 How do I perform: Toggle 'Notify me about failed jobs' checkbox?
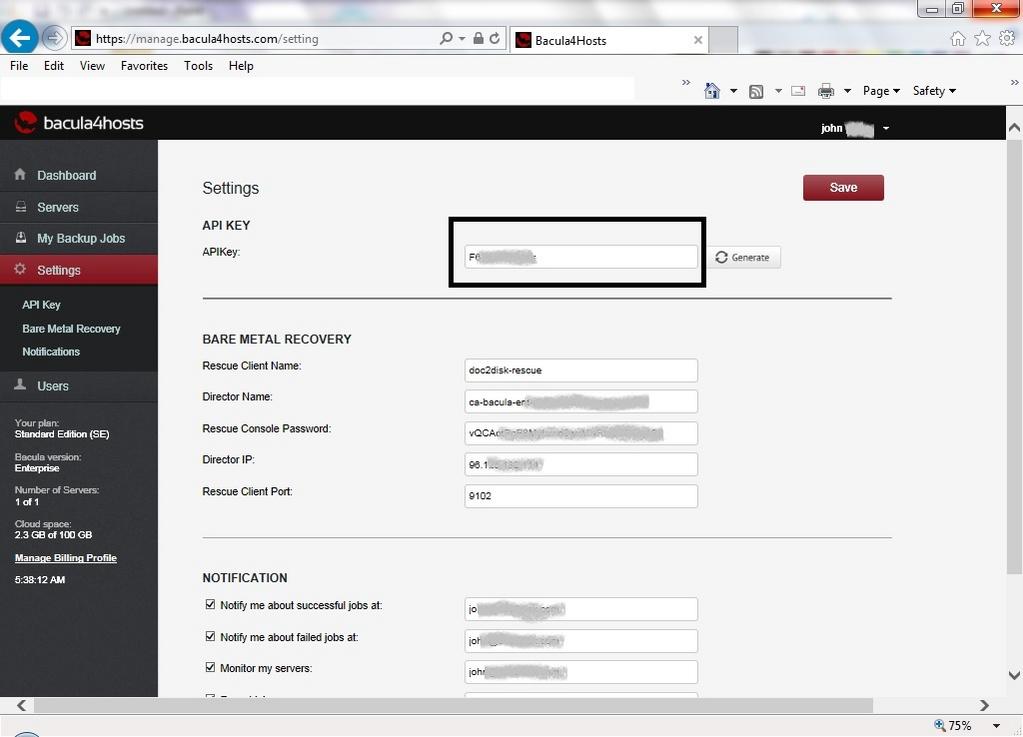pos(210,636)
